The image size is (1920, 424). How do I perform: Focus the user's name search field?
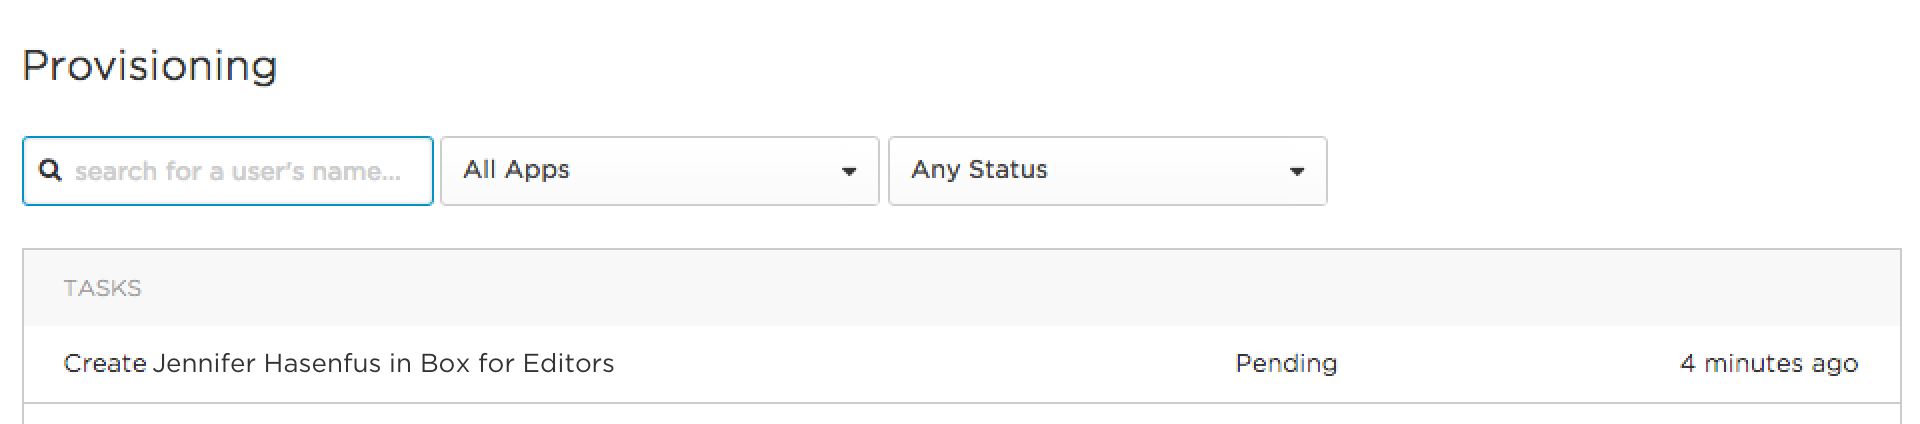pos(228,171)
